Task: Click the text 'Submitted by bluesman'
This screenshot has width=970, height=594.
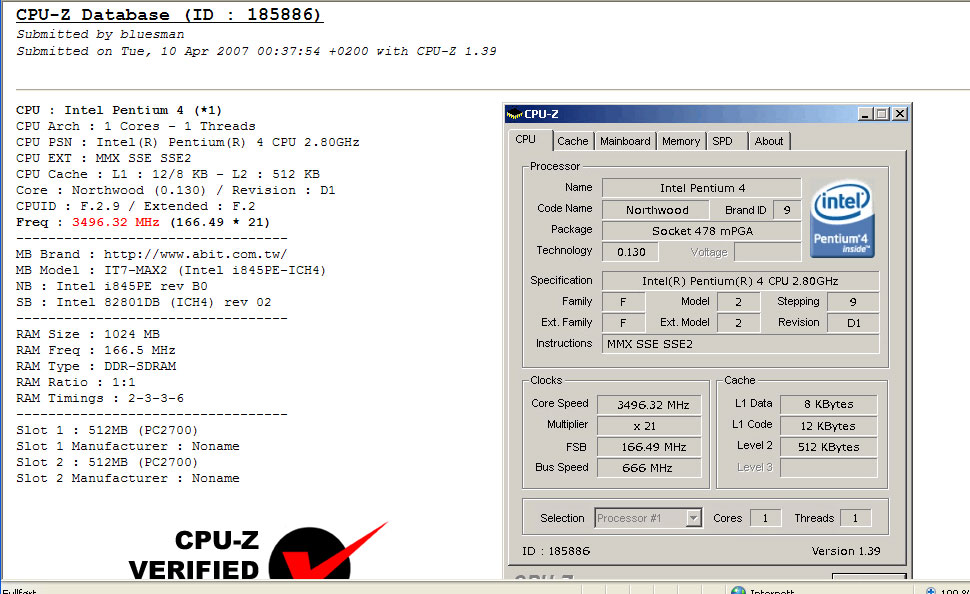Action: (x=100, y=35)
